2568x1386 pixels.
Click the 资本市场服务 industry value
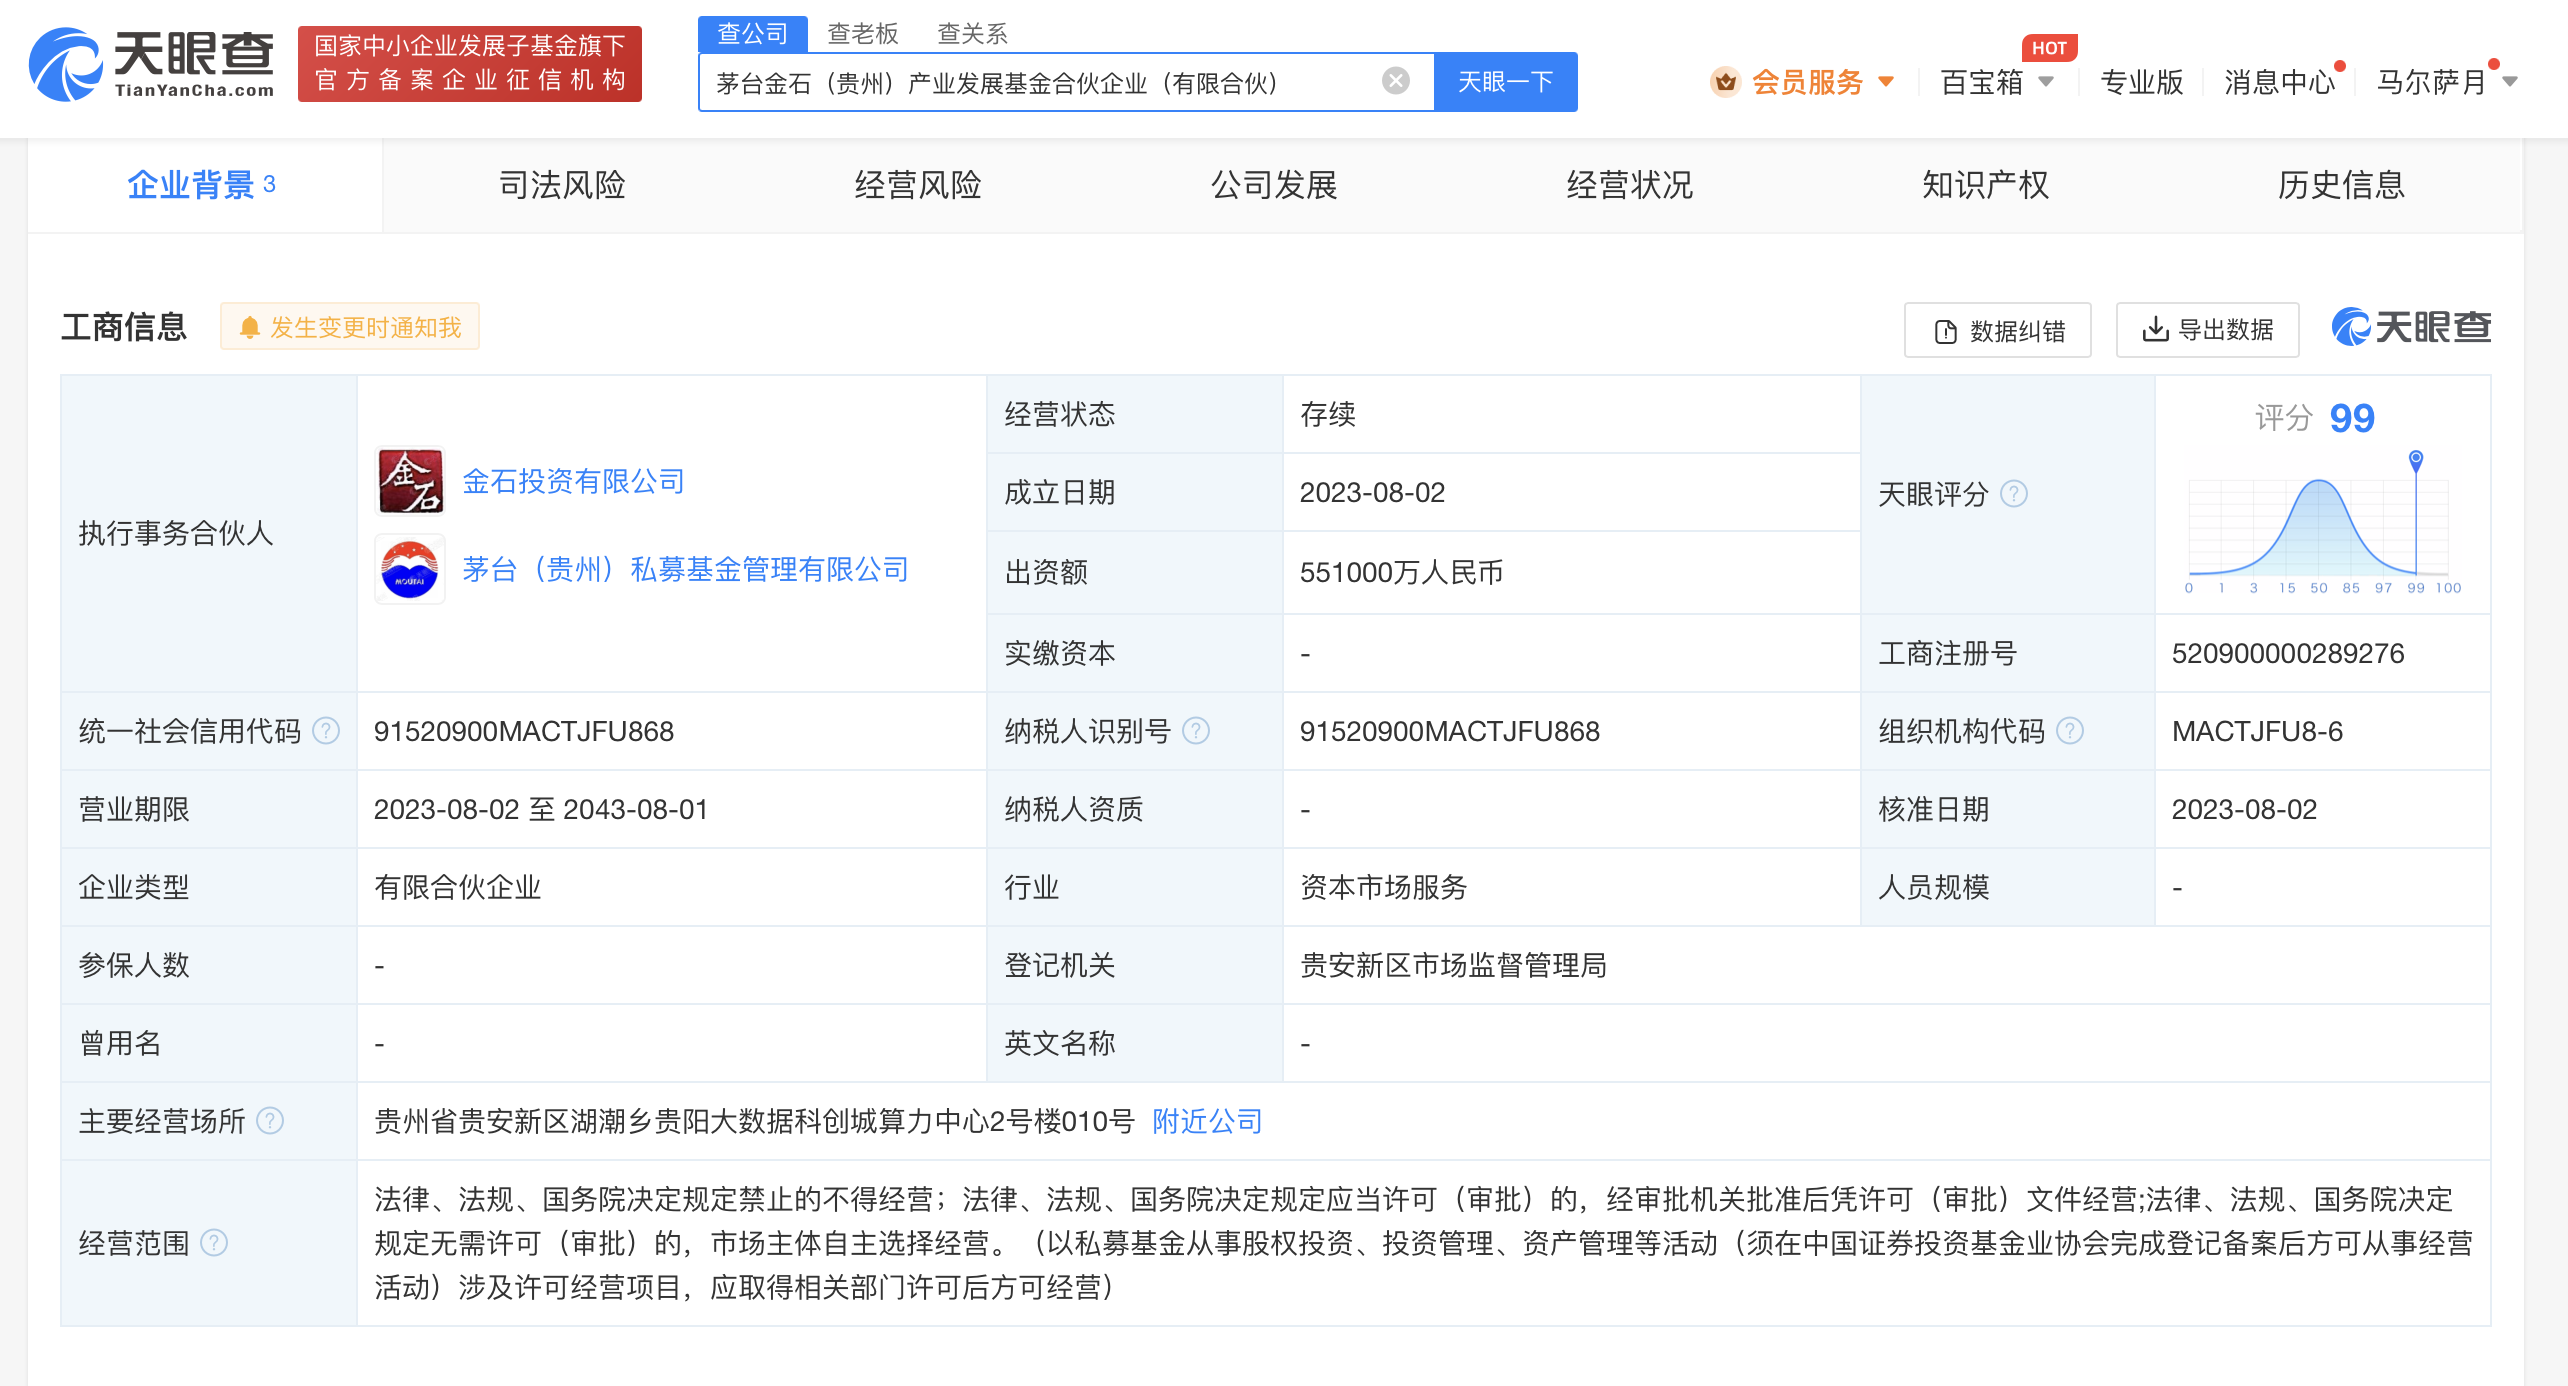click(1383, 887)
